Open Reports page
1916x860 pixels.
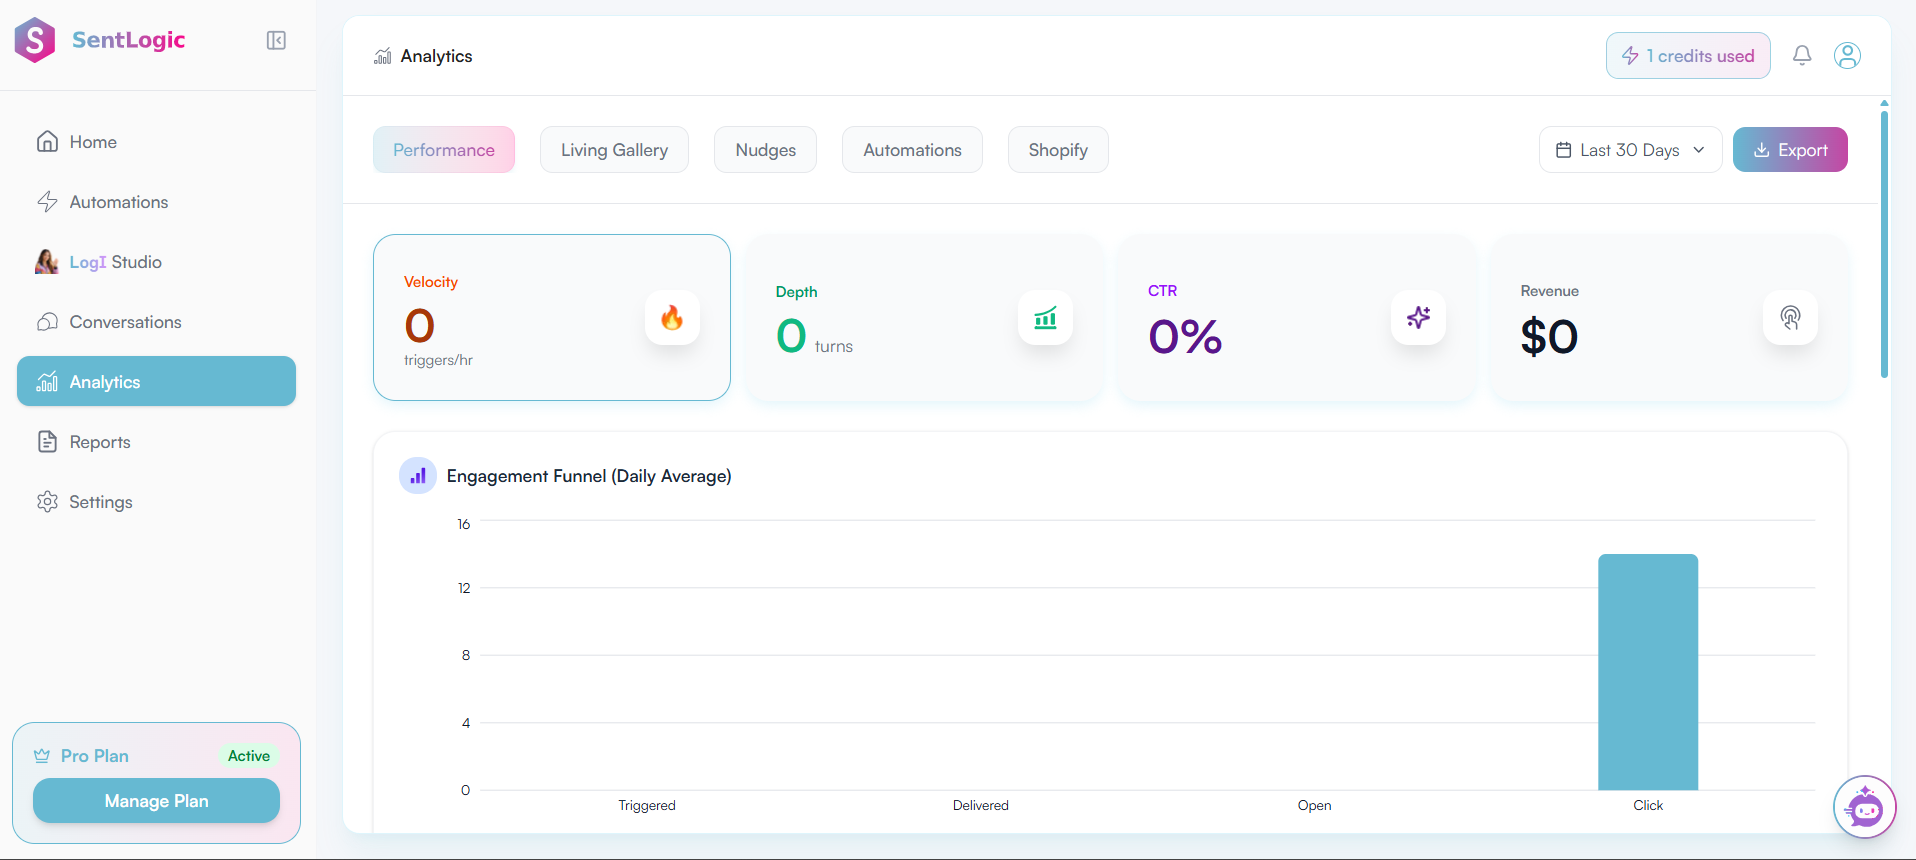click(156, 442)
